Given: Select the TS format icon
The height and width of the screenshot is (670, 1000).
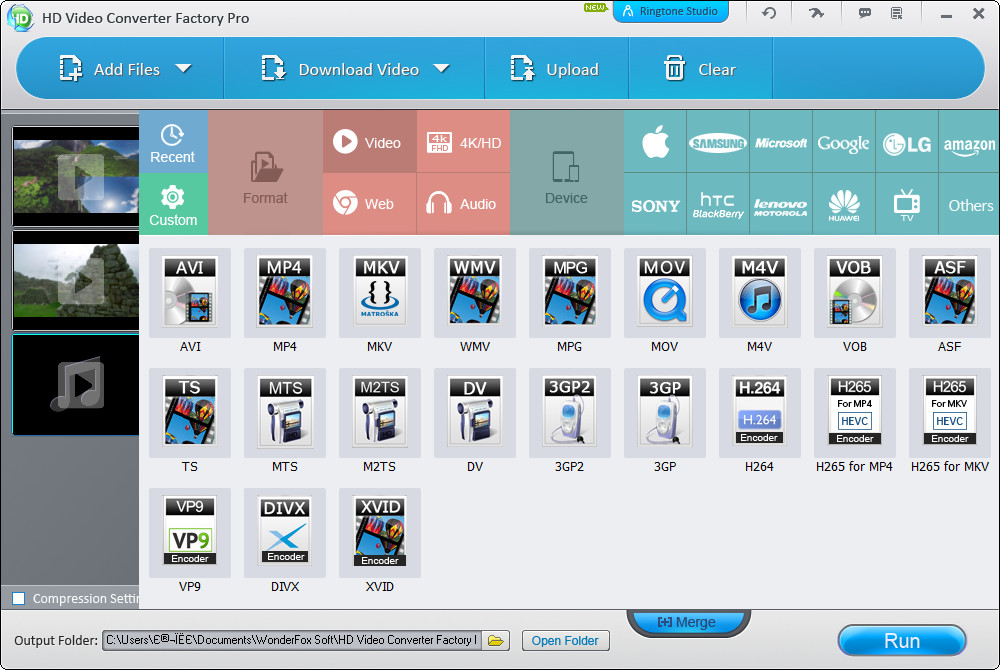Looking at the screenshot, I should [189, 412].
